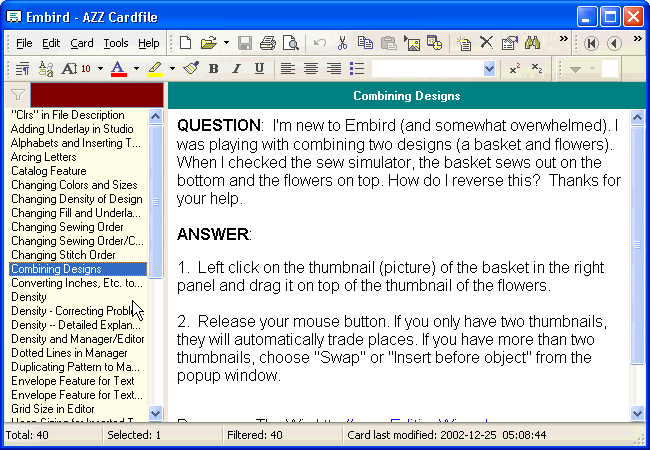Select the Catalog Feature card
The width and height of the screenshot is (650, 450).
tap(49, 171)
